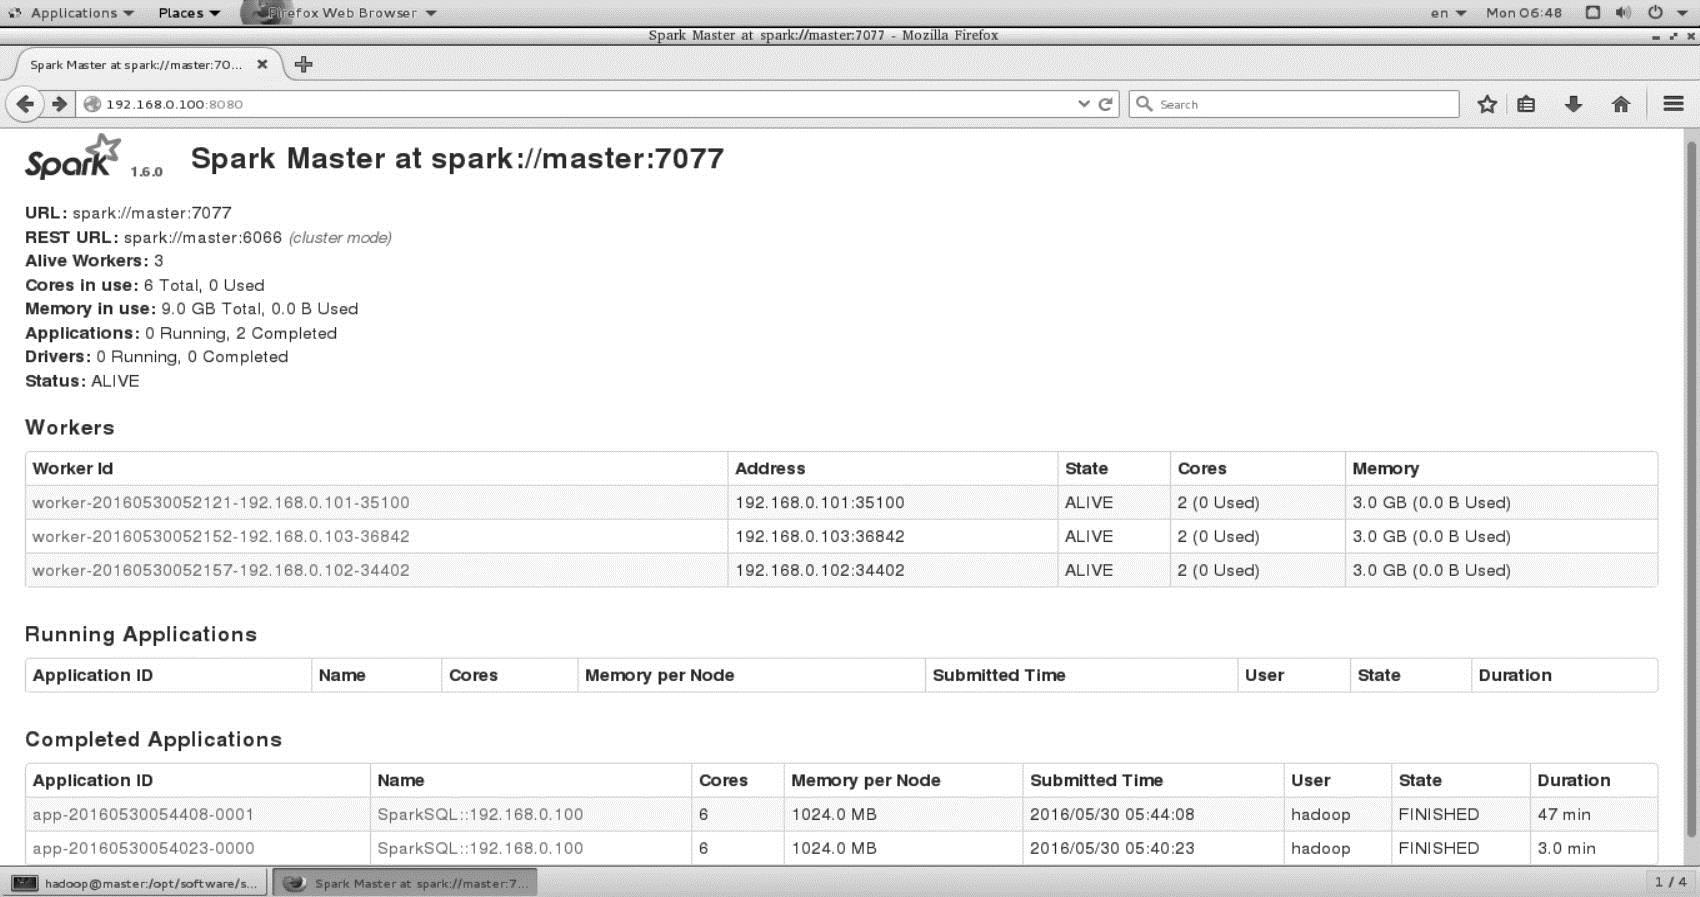Open worker link ending 192.168.0.102-34402
Viewport: 1700px width, 897px height.
[221, 570]
